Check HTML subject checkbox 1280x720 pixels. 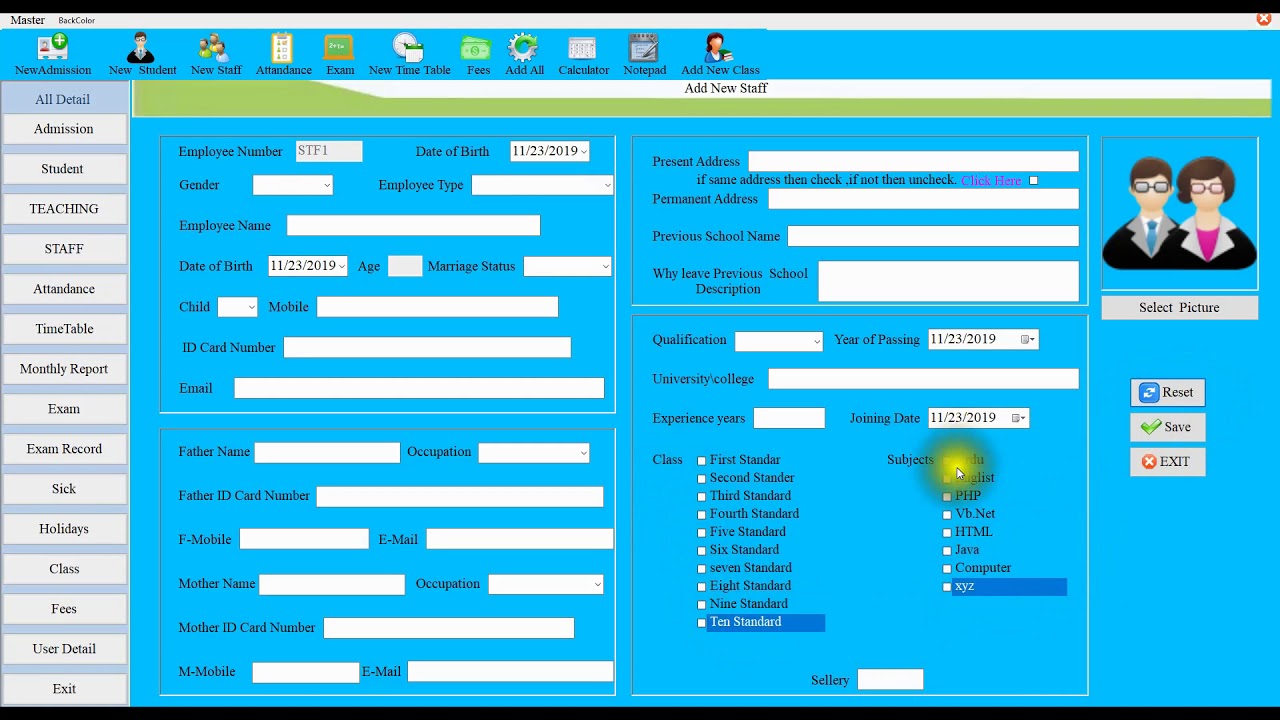click(x=947, y=533)
